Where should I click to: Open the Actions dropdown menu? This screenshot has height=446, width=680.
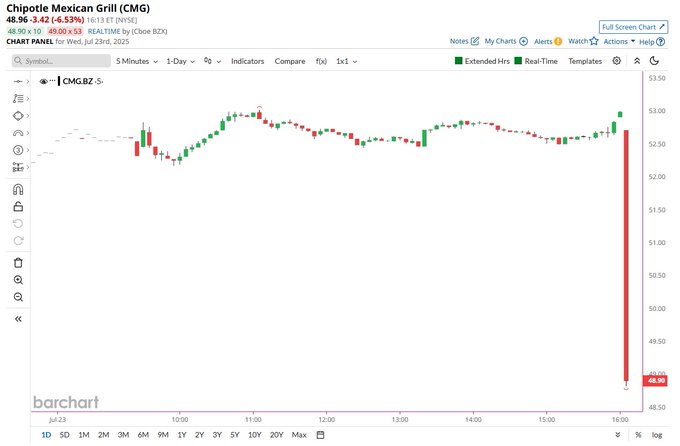click(619, 41)
